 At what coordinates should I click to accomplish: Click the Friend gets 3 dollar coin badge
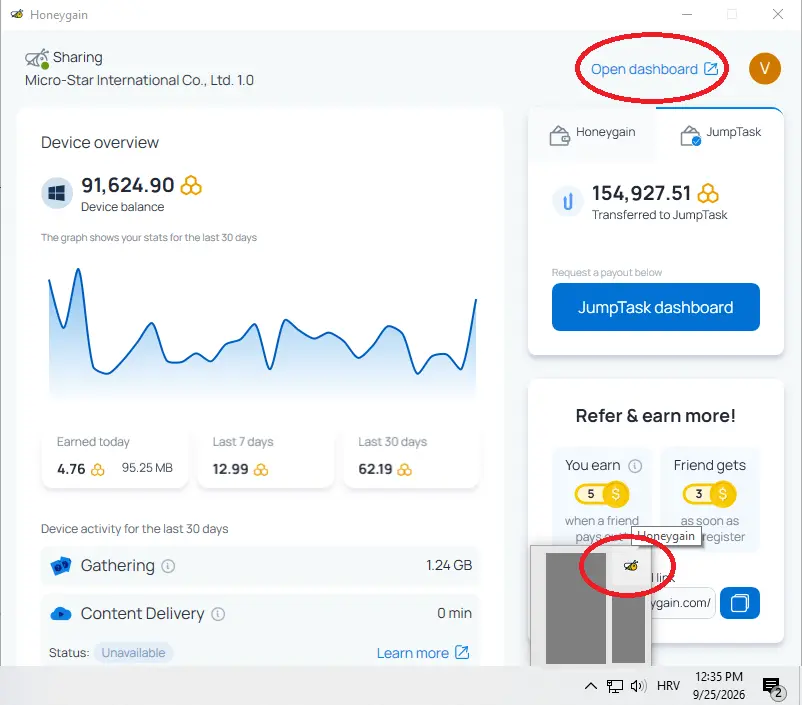[709, 494]
